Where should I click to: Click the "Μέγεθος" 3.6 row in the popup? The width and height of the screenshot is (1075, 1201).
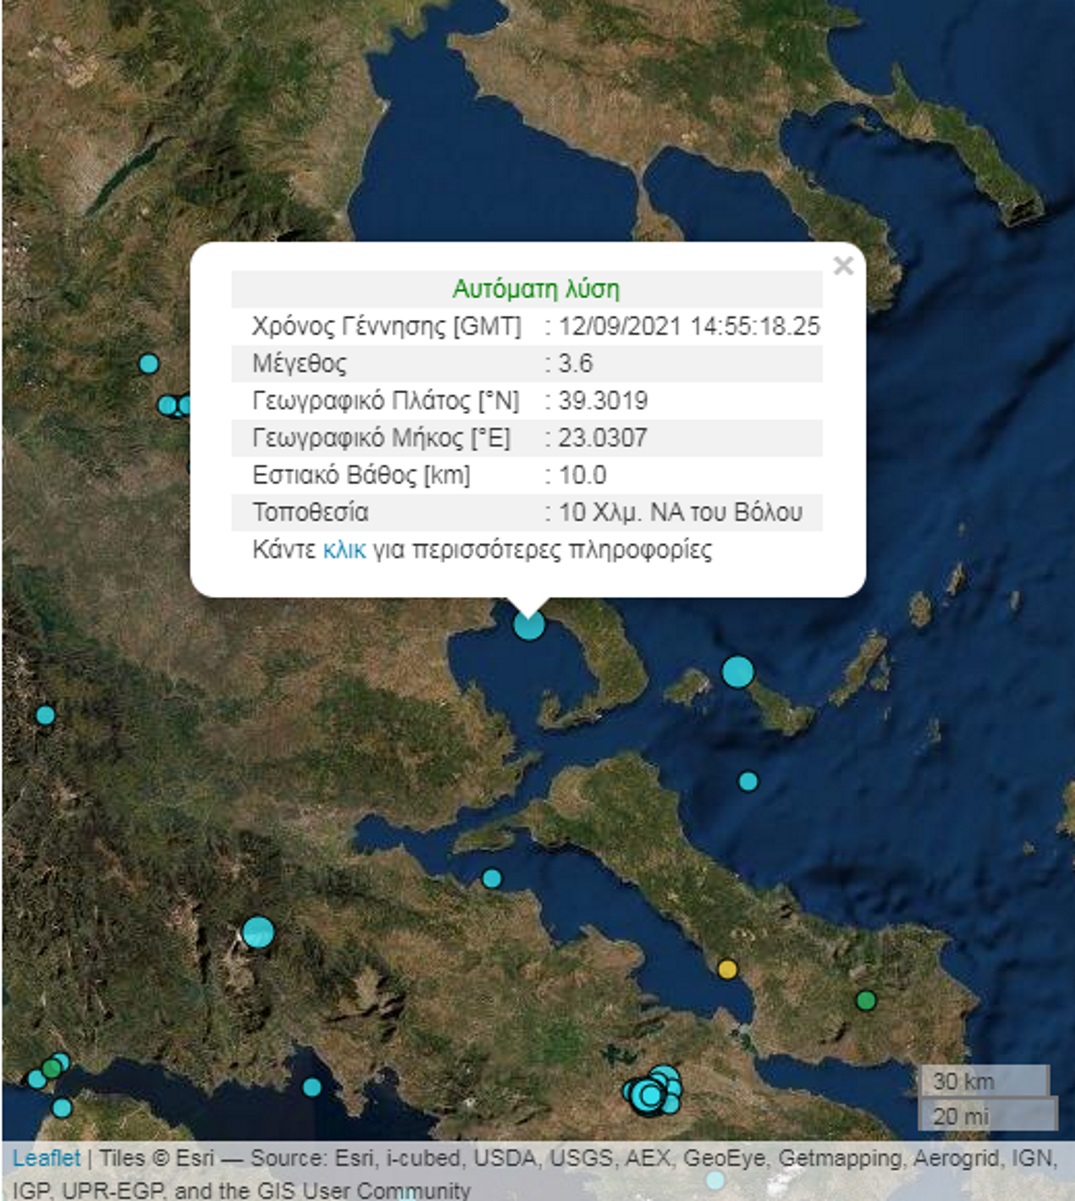527,364
